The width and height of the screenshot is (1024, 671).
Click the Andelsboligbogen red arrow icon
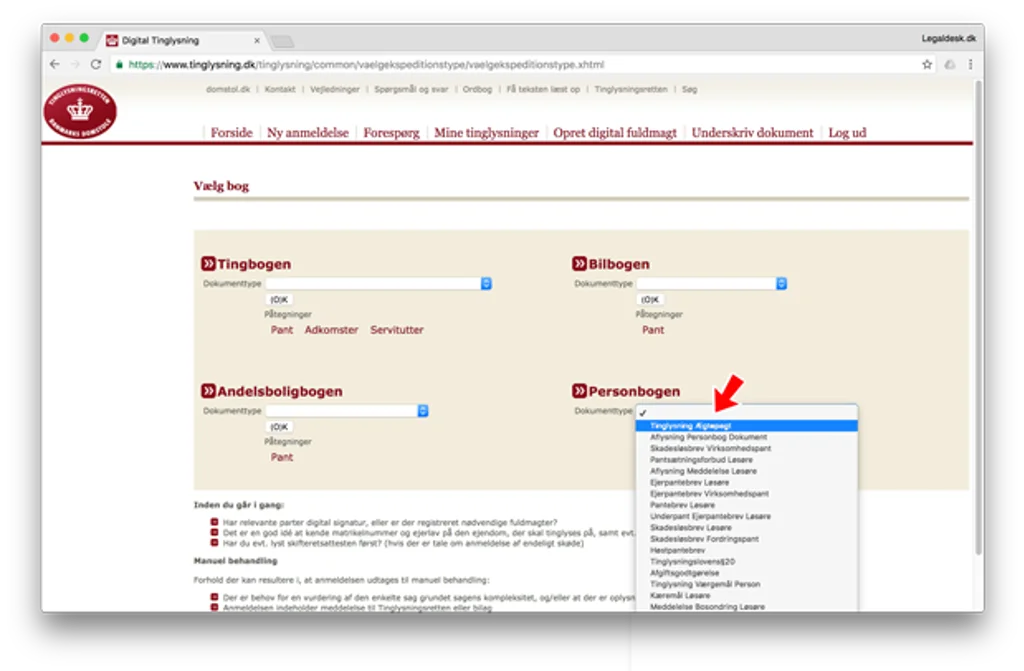[x=208, y=391]
